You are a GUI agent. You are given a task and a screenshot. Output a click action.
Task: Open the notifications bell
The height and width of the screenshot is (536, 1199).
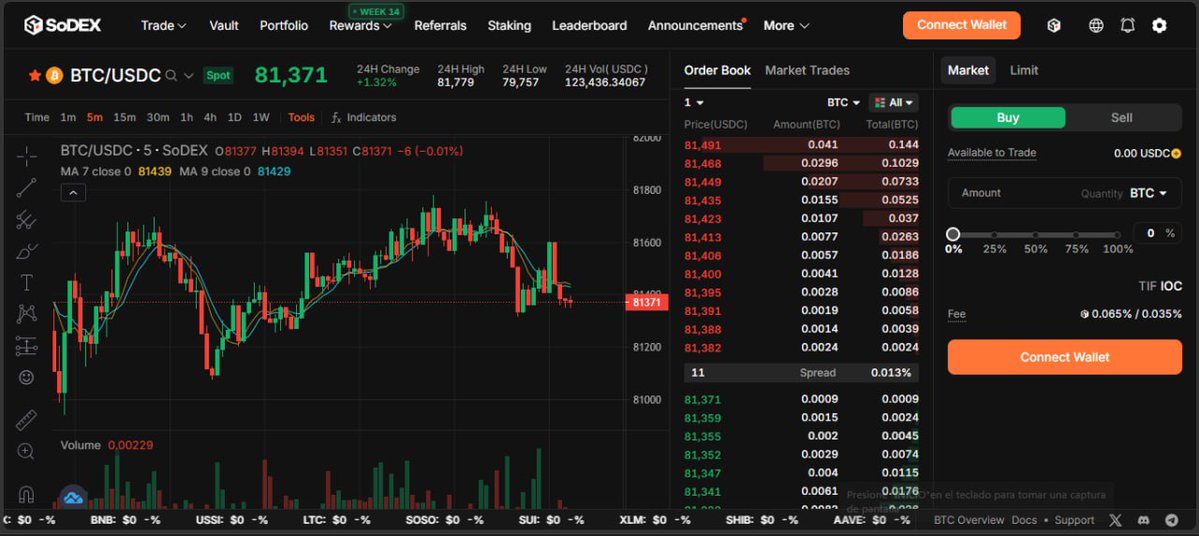click(x=1127, y=25)
